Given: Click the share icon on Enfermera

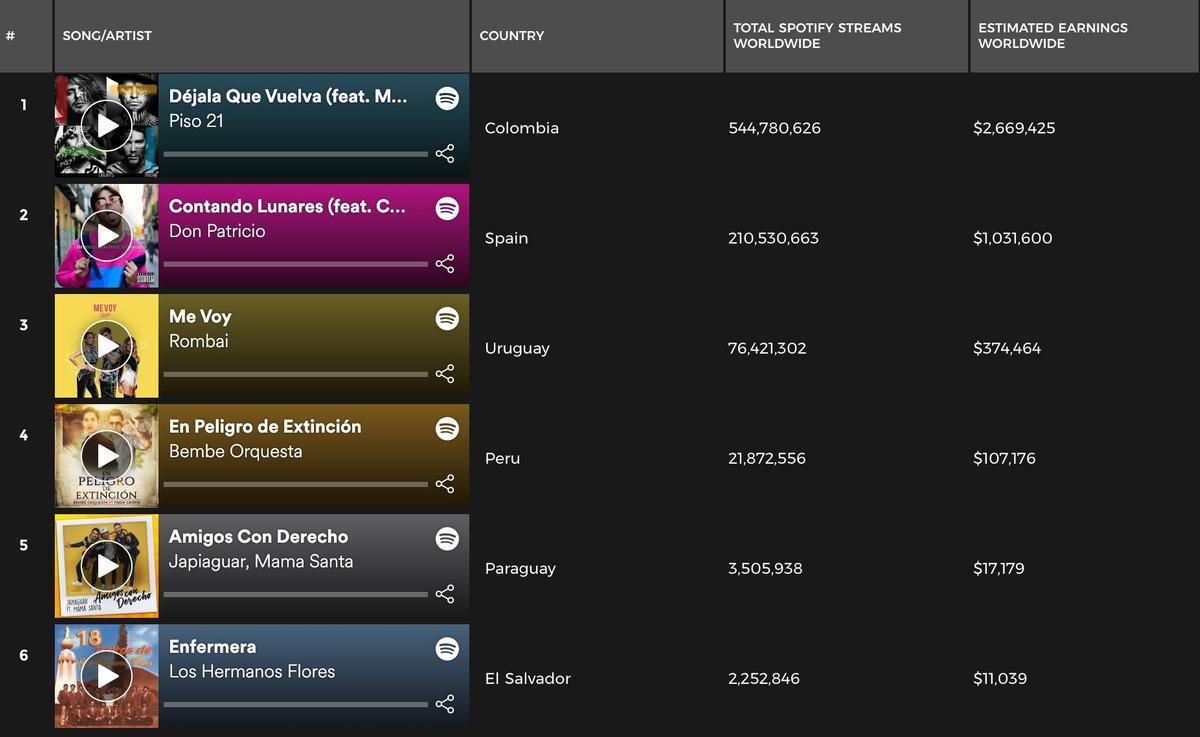Looking at the screenshot, I should click(444, 704).
